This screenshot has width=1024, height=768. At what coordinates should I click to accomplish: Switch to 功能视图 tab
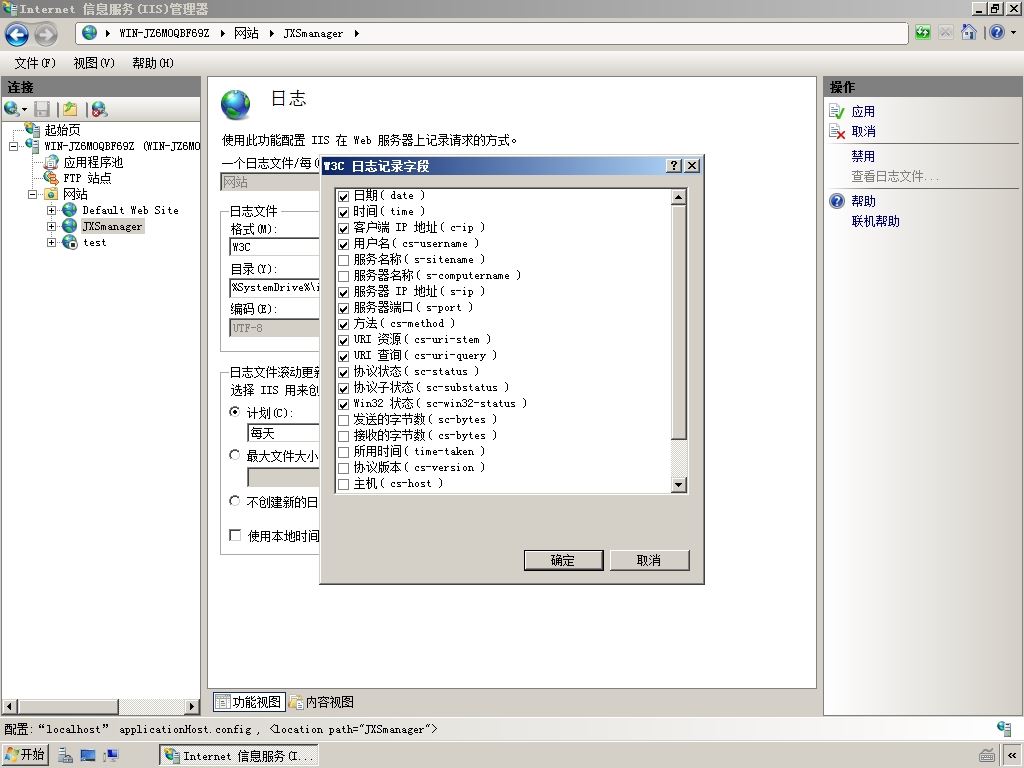[x=249, y=702]
